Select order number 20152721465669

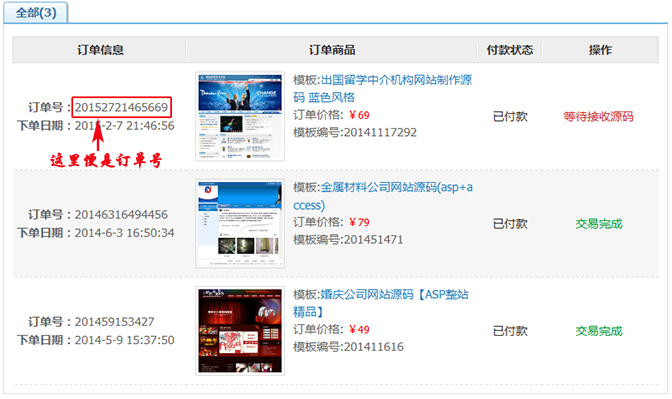click(121, 107)
